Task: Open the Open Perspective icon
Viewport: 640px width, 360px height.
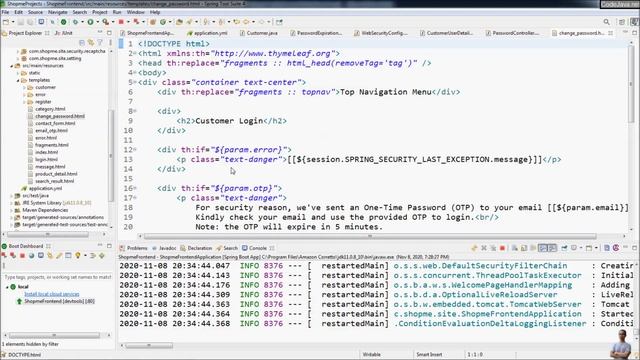Action: coord(622,22)
